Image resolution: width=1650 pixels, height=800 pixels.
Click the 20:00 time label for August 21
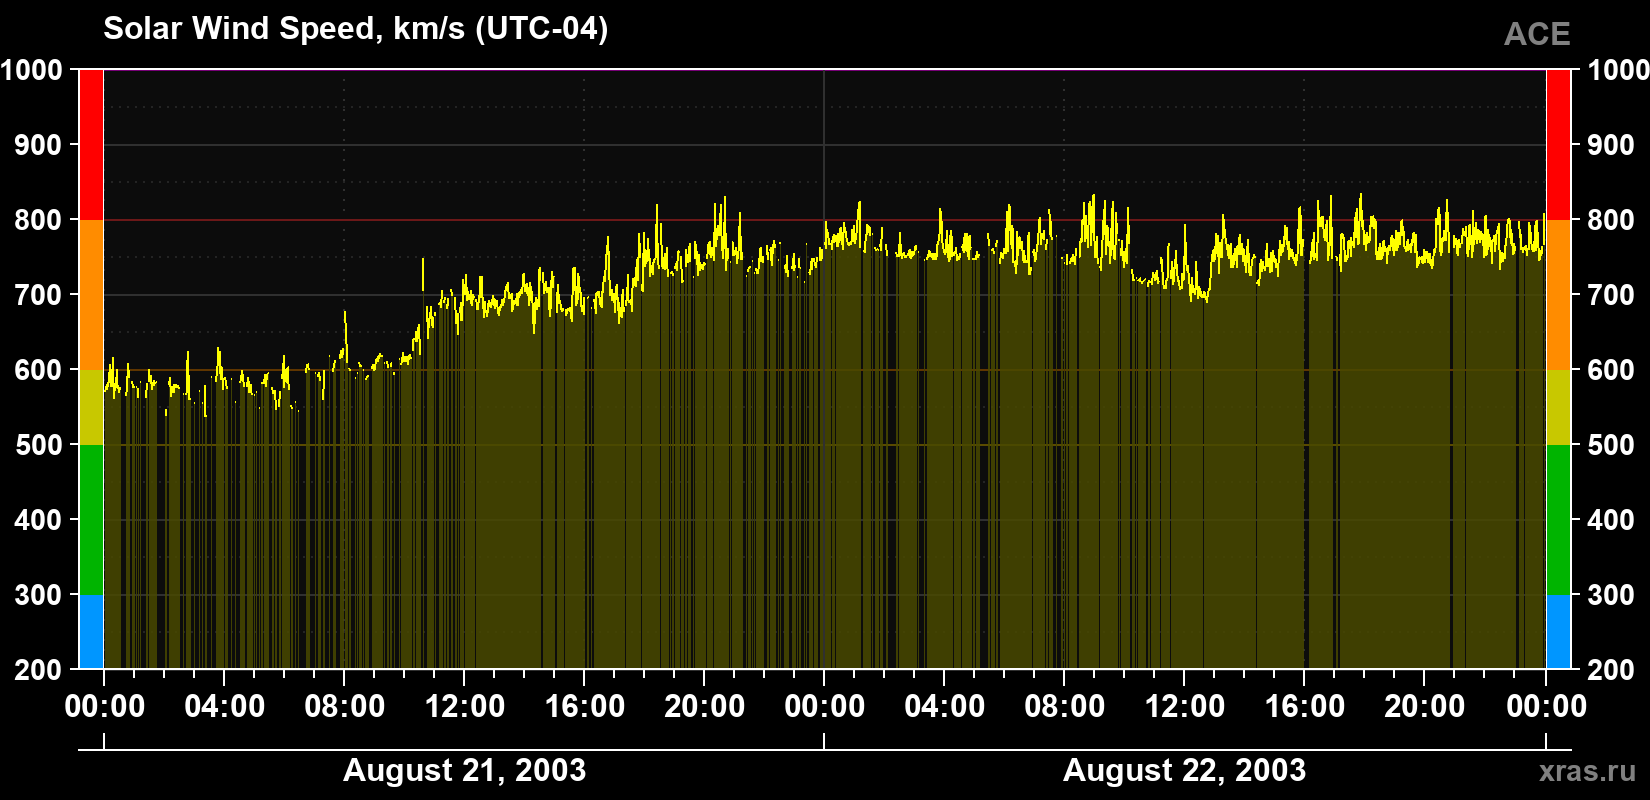pos(705,707)
